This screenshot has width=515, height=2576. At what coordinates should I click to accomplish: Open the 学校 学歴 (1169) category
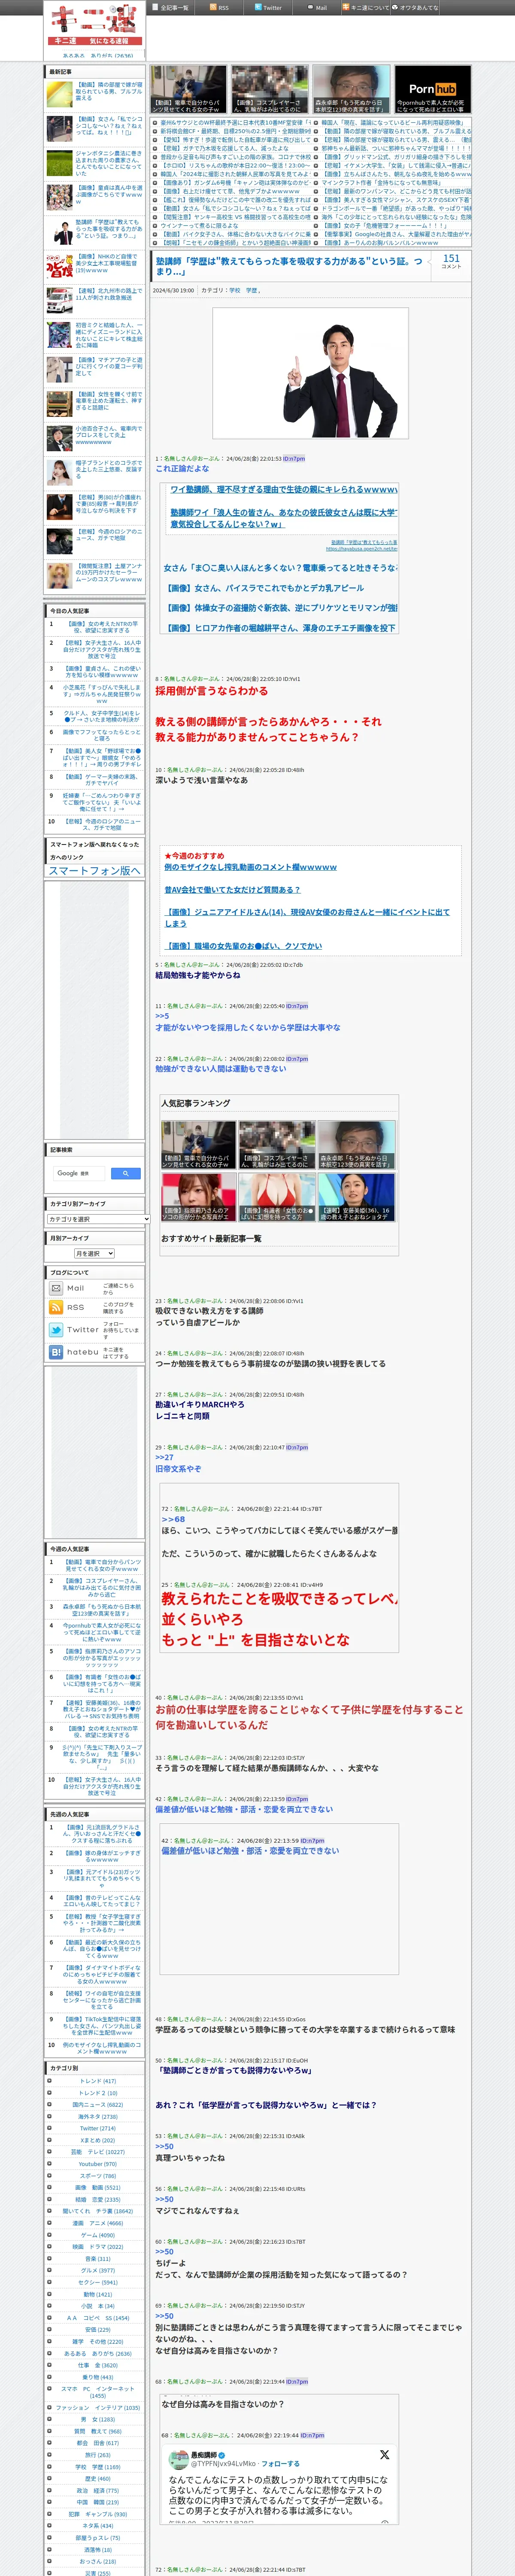coord(98,2467)
